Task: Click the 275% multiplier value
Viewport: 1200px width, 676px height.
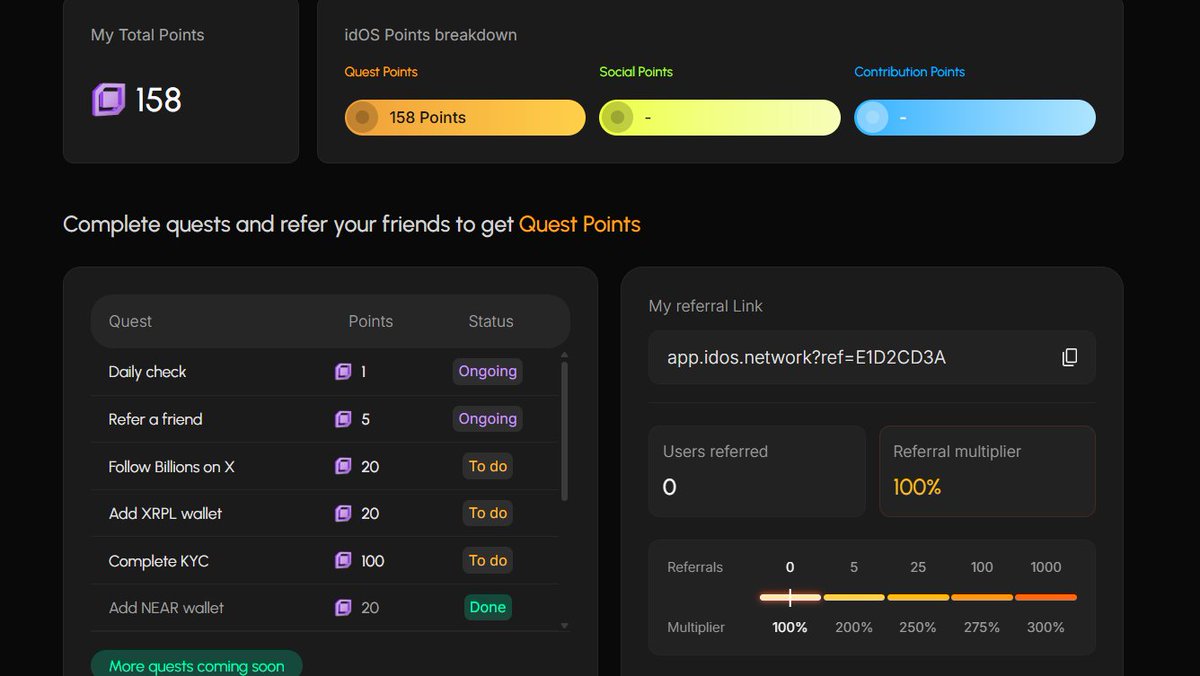Action: pyautogui.click(x=982, y=627)
